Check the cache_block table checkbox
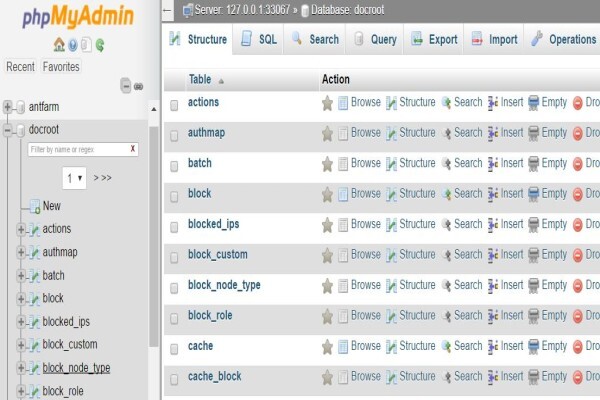Image resolution: width=600 pixels, height=400 pixels. pyautogui.click(x=174, y=379)
